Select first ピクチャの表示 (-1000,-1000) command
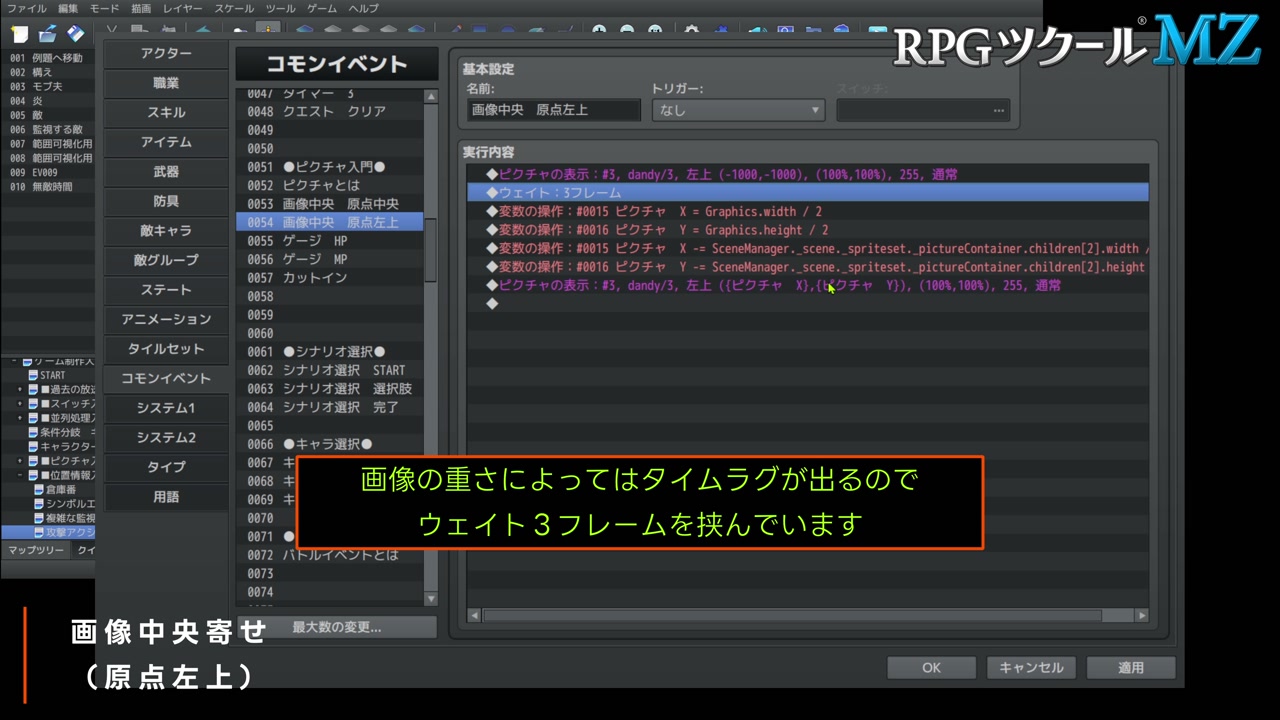1280x720 pixels. pos(808,174)
